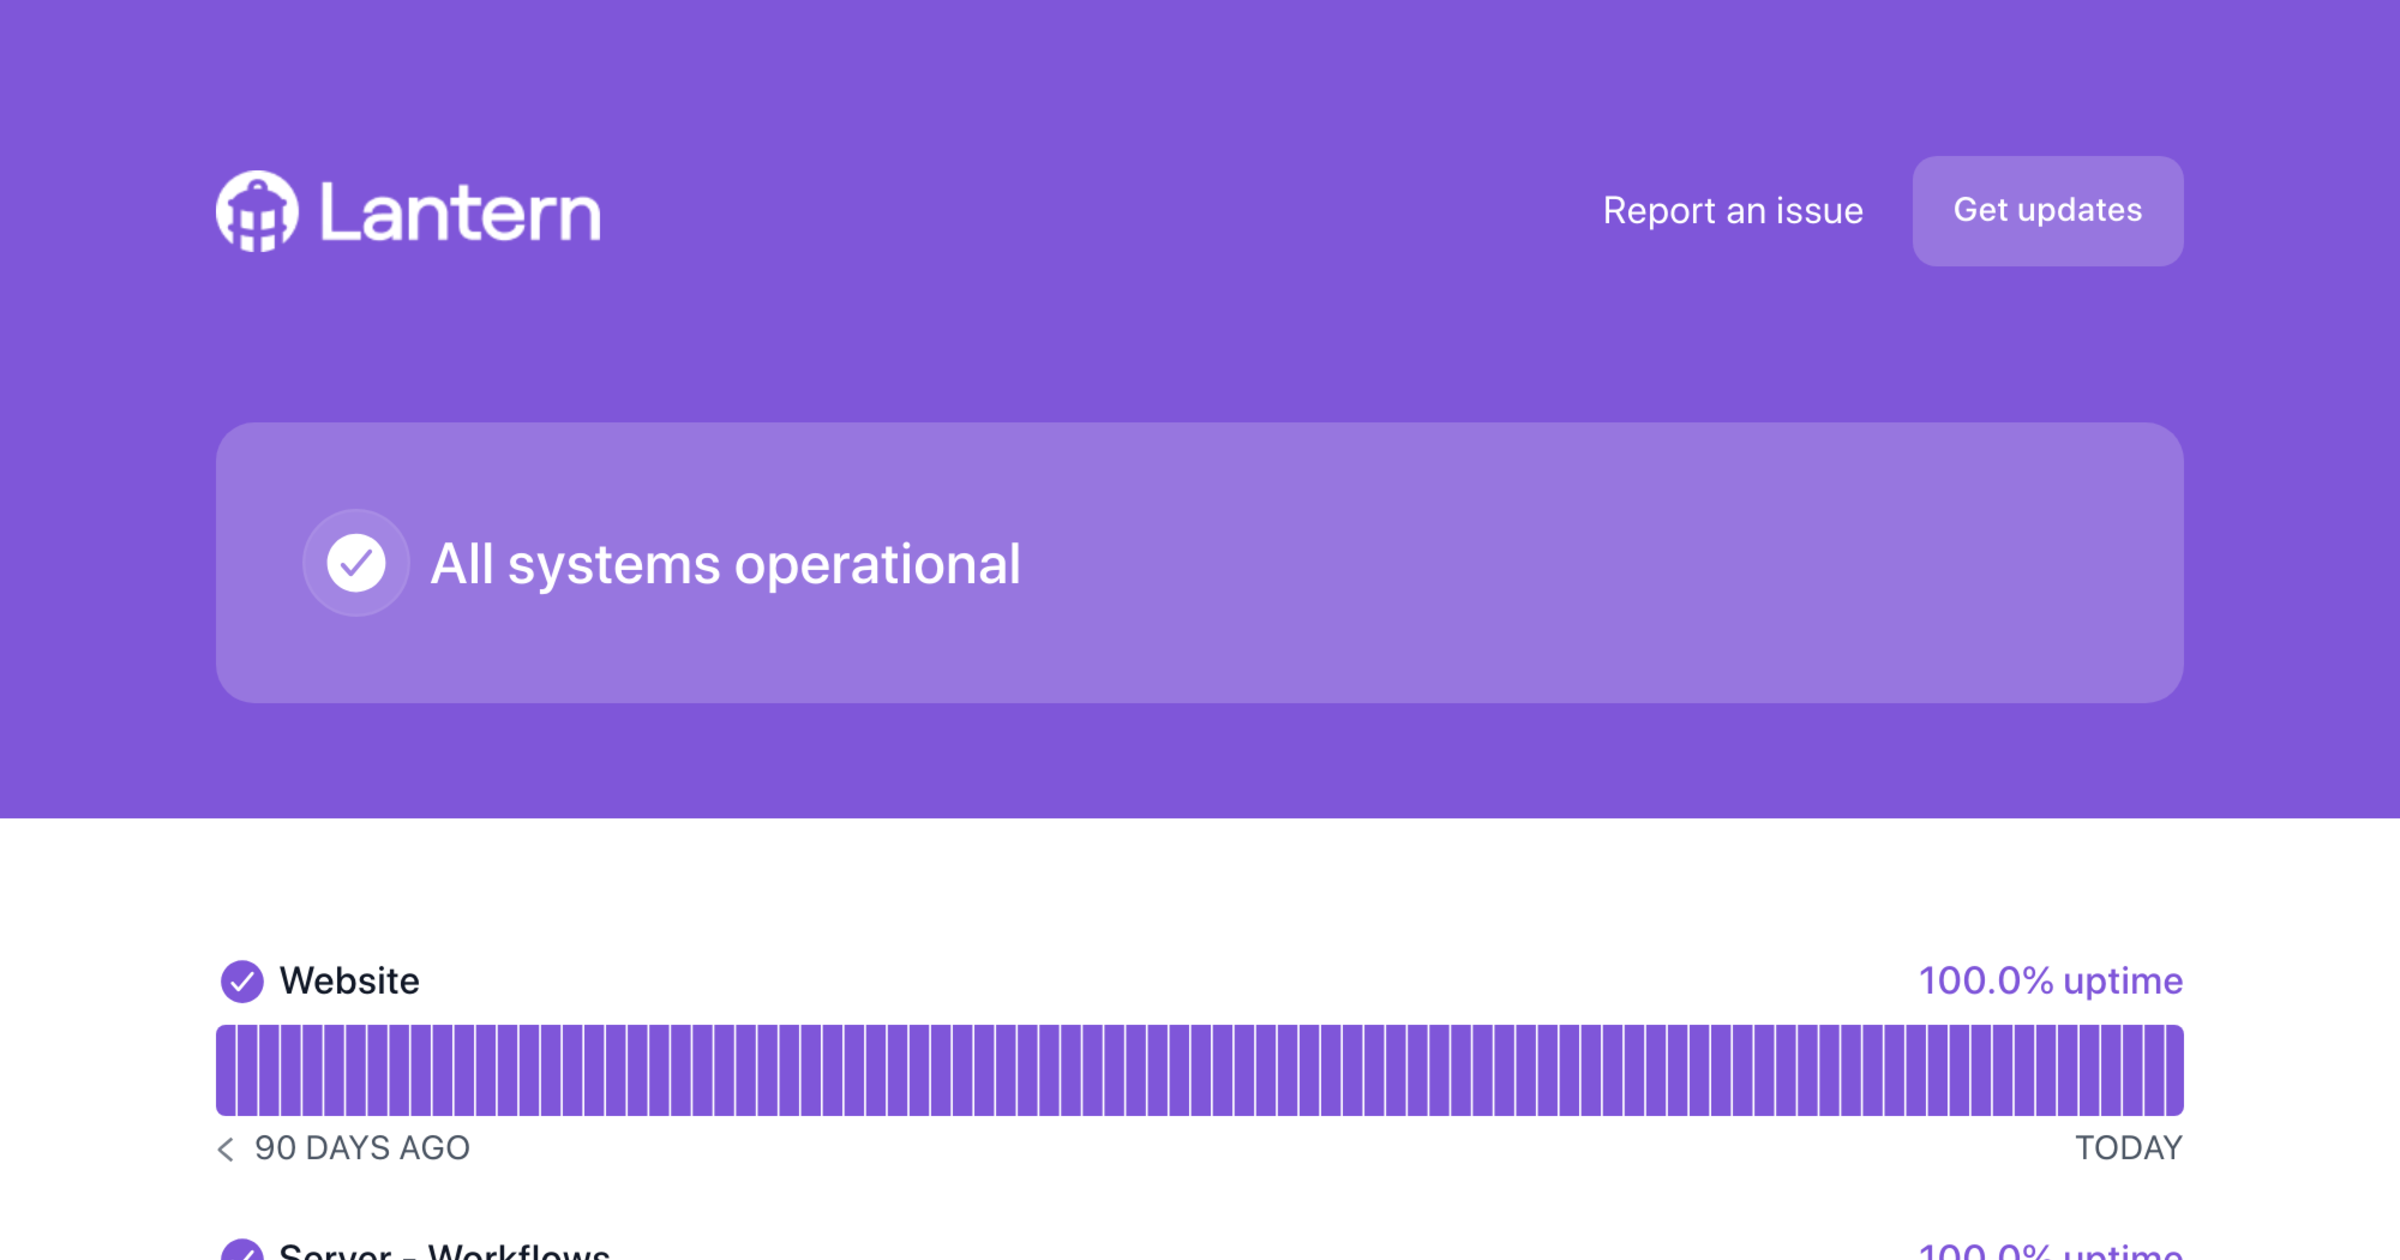Go back using the left chevron arrow
2400x1260 pixels.
[x=226, y=1149]
